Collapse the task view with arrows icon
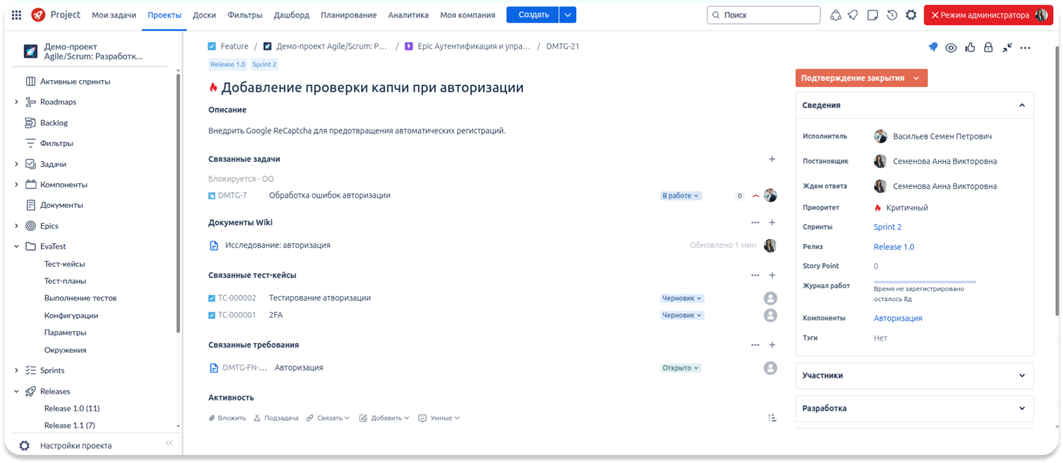 click(1007, 47)
